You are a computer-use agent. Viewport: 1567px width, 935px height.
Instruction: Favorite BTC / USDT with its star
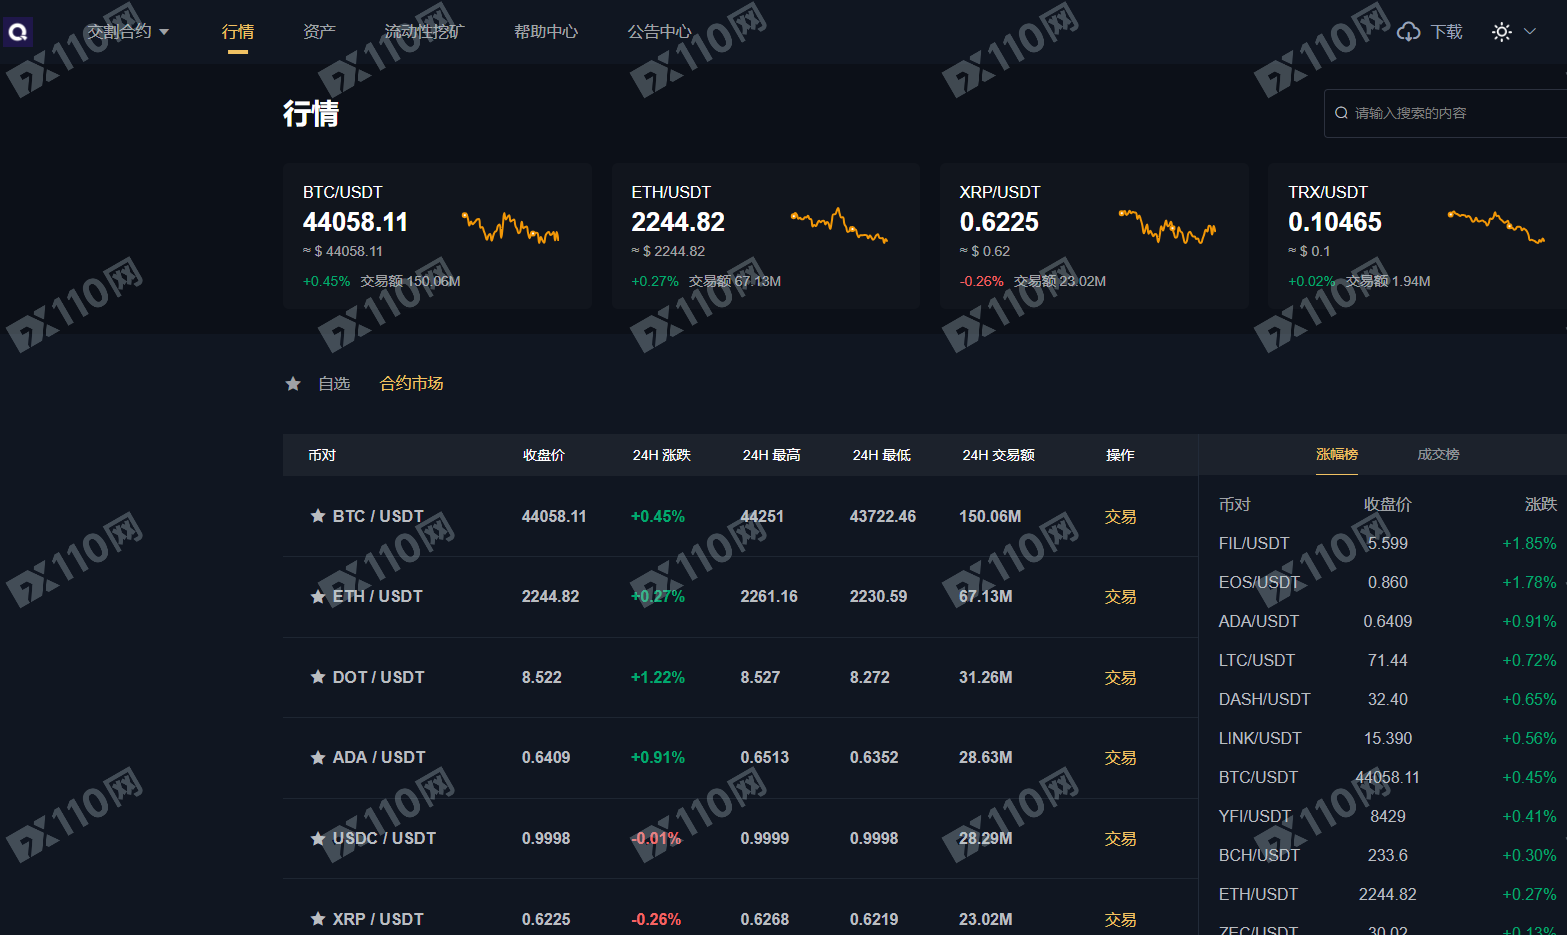point(318,516)
